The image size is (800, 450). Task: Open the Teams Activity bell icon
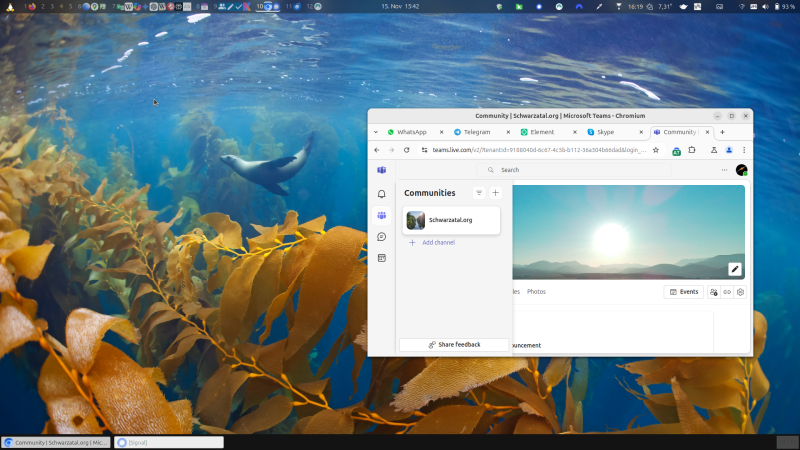382,194
